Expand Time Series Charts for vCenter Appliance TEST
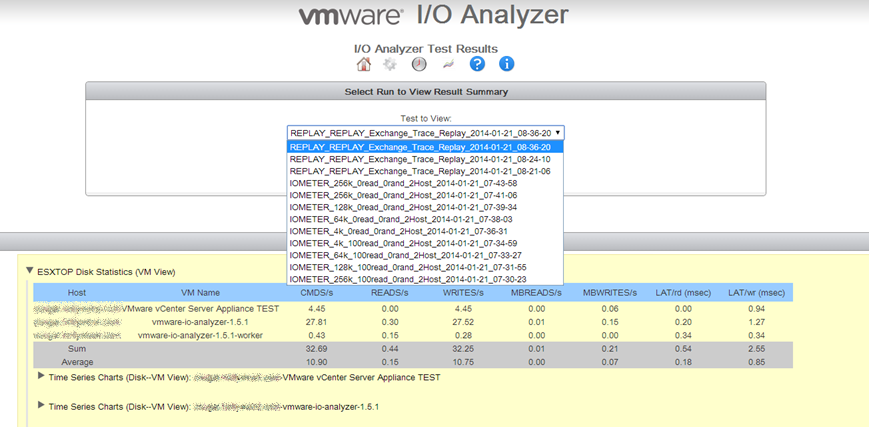 (41, 377)
